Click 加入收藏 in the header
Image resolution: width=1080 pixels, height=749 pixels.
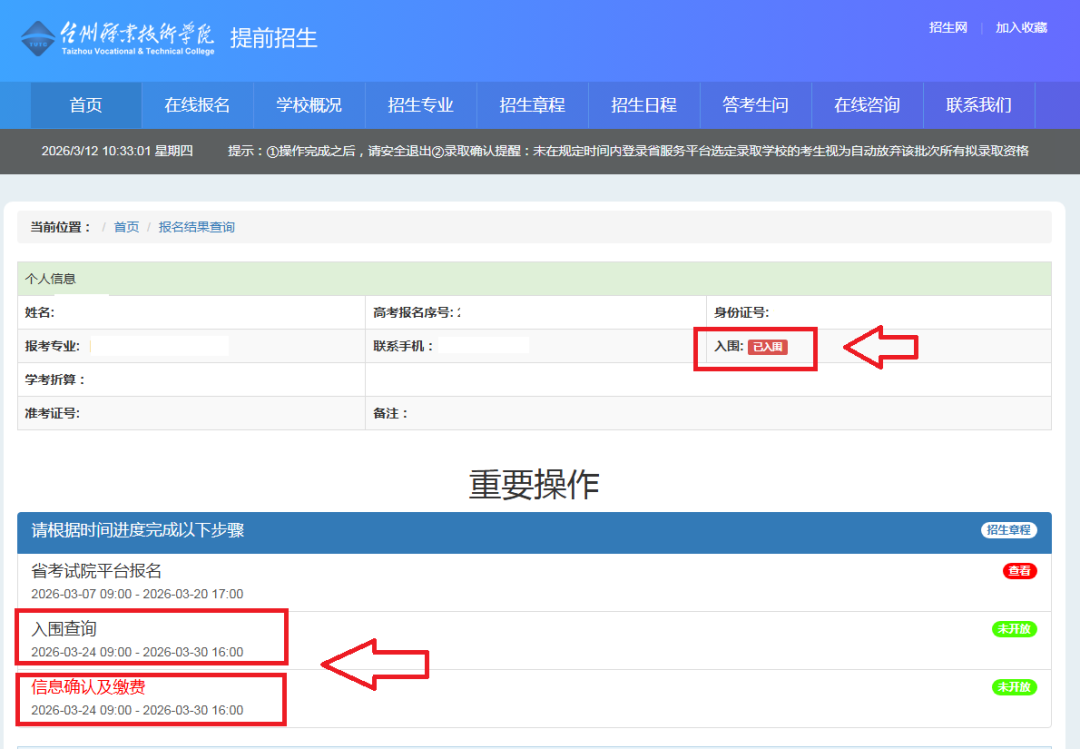click(1021, 28)
